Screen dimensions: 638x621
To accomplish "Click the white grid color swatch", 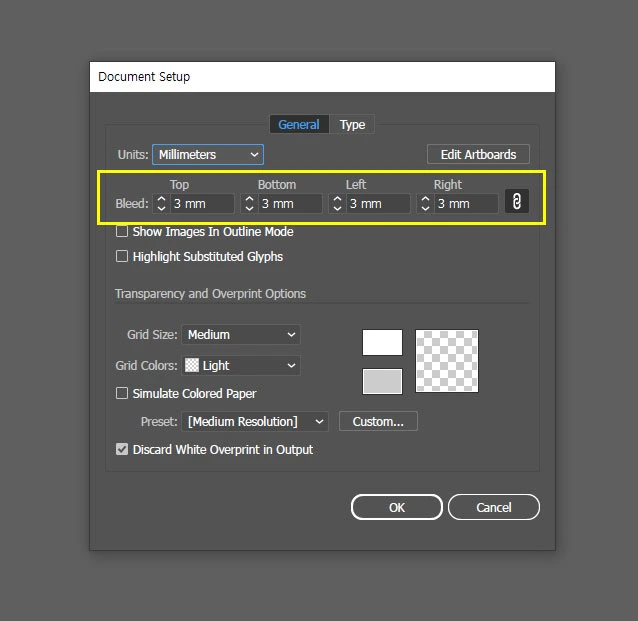I will (382, 342).
